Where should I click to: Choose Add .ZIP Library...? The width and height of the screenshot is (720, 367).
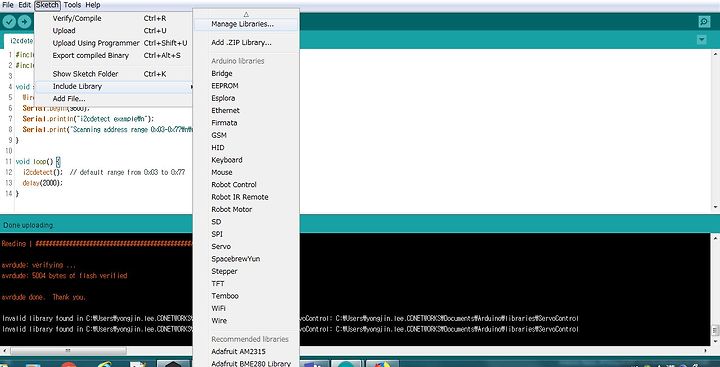coord(246,43)
